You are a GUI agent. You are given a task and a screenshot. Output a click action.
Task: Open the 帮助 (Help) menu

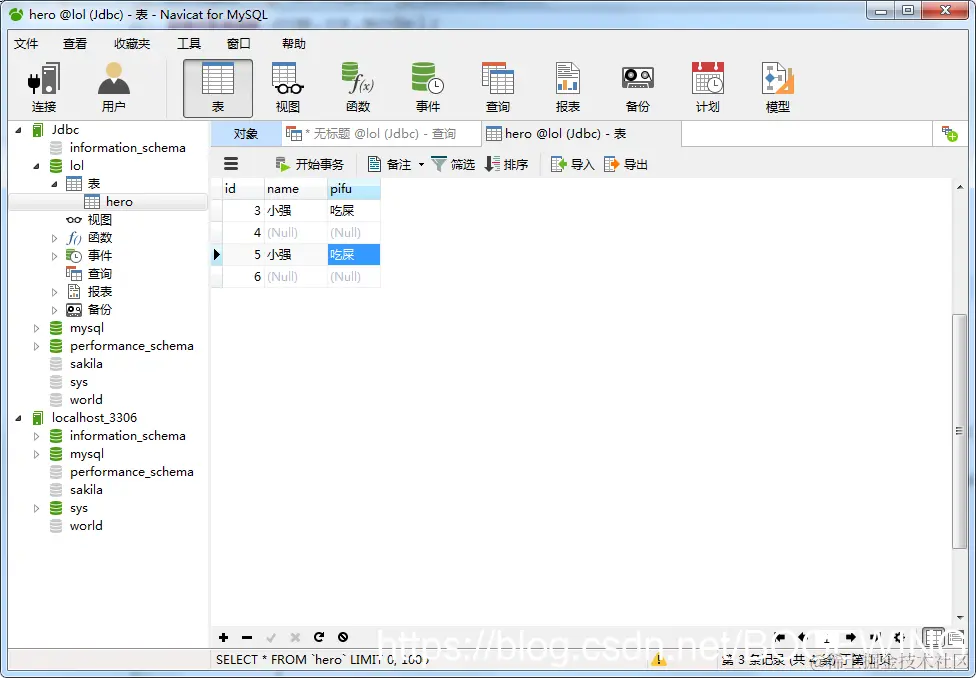pyautogui.click(x=294, y=44)
